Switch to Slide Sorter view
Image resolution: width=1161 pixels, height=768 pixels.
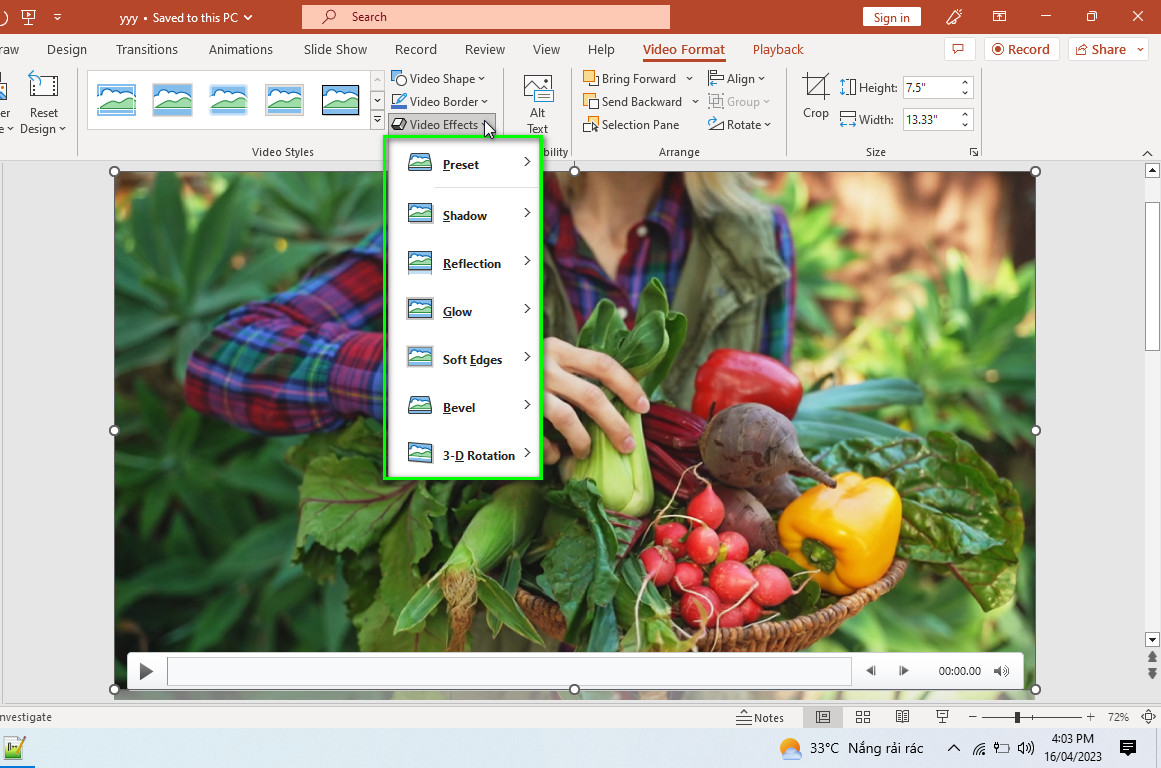(x=863, y=717)
